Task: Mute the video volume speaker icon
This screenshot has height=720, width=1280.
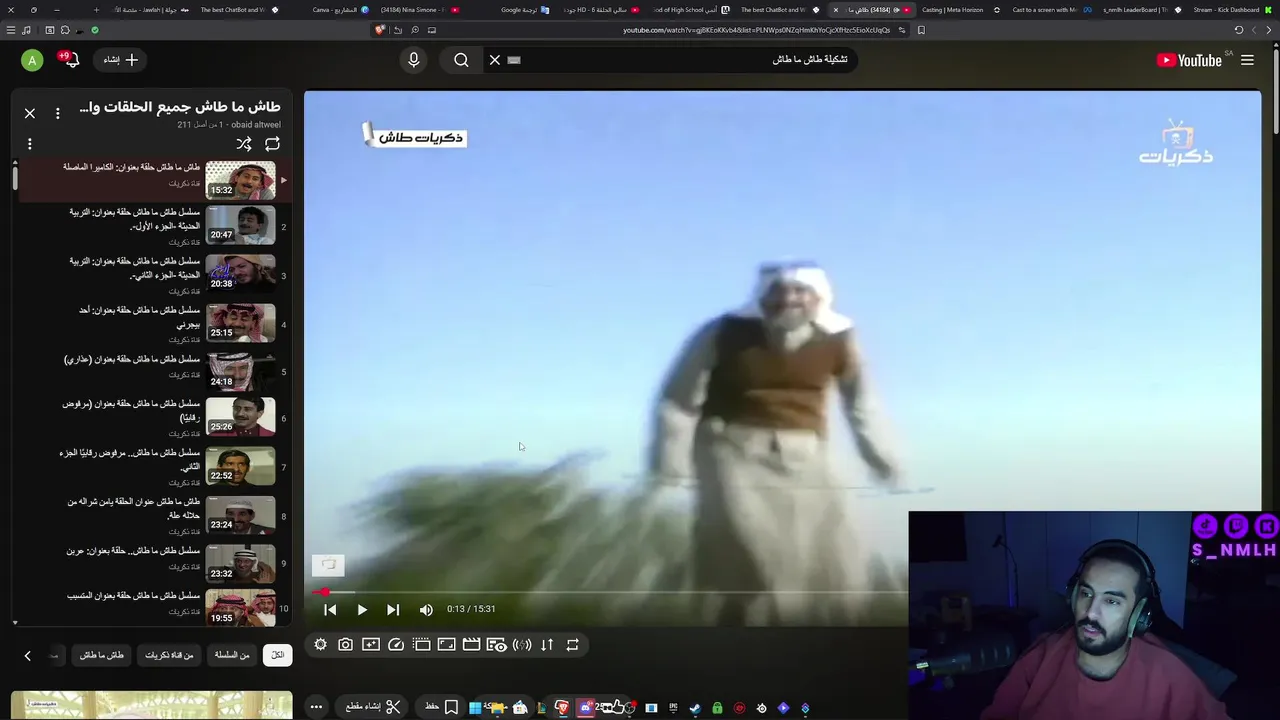Action: click(426, 609)
